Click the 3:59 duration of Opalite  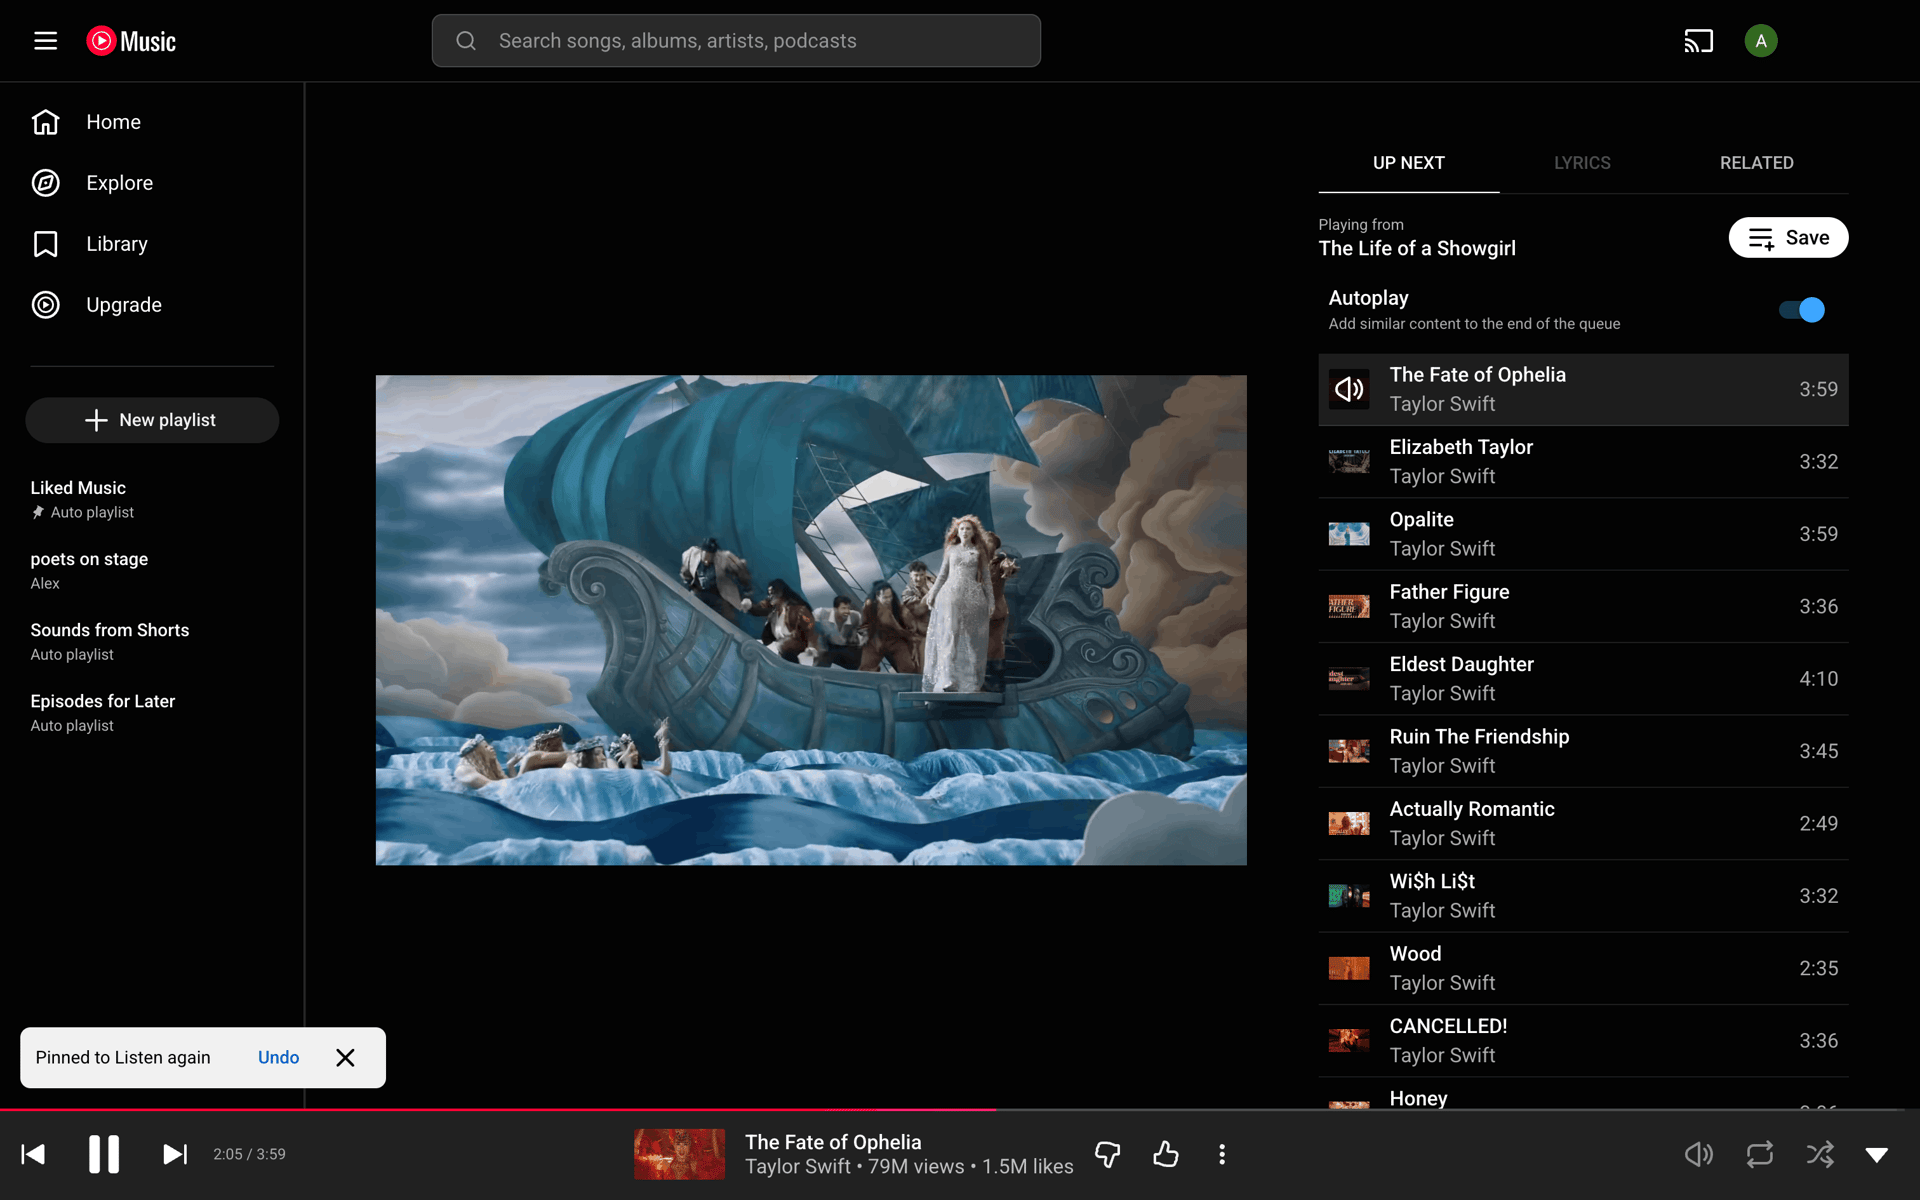click(1818, 534)
